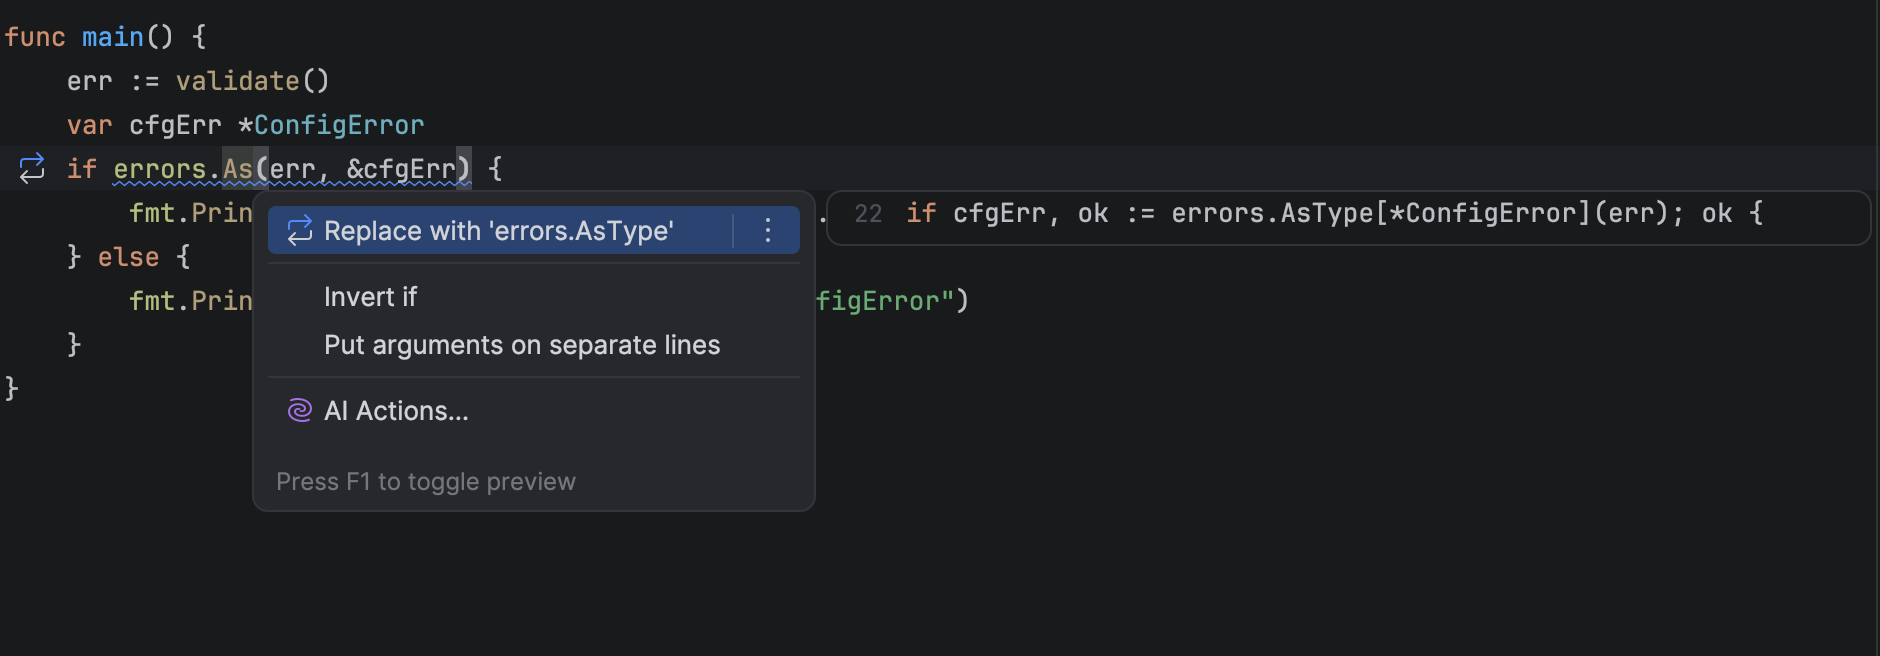
Task: Click the underlined 'errors' package name
Action: coord(159,169)
